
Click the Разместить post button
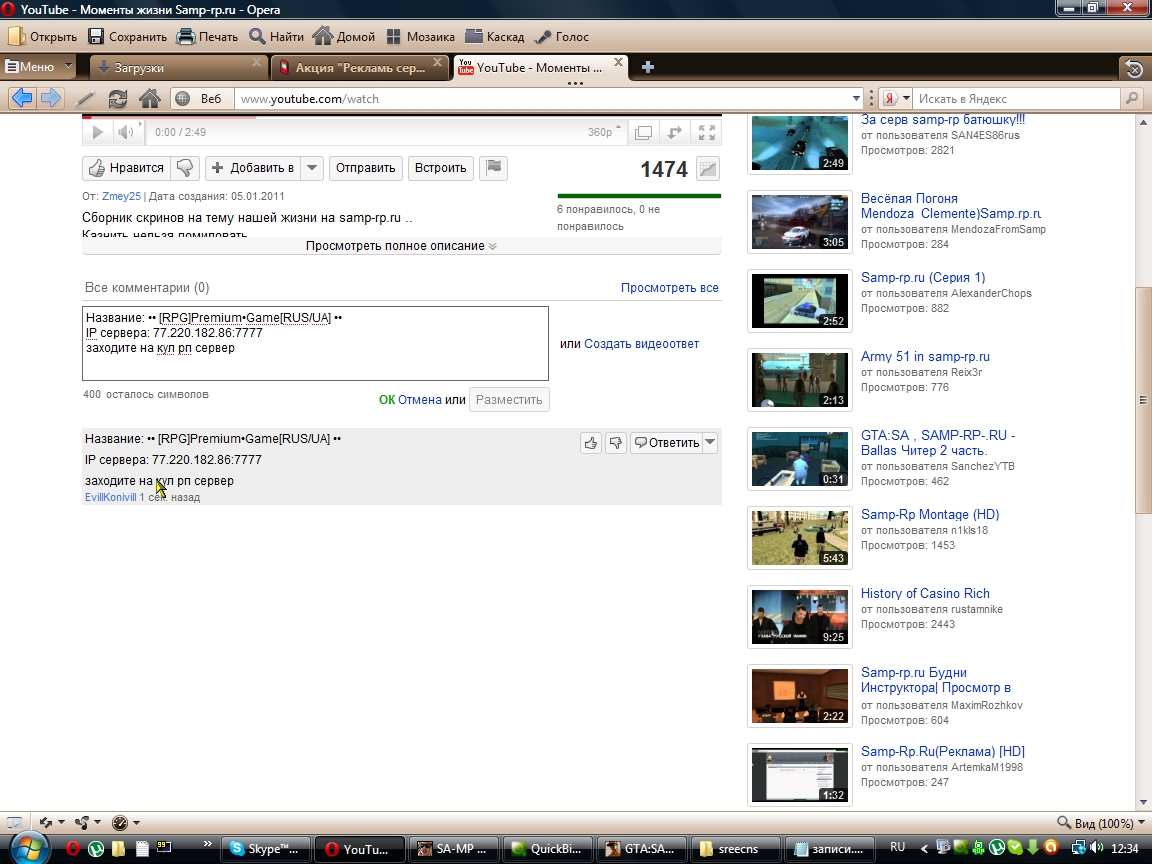pos(509,400)
